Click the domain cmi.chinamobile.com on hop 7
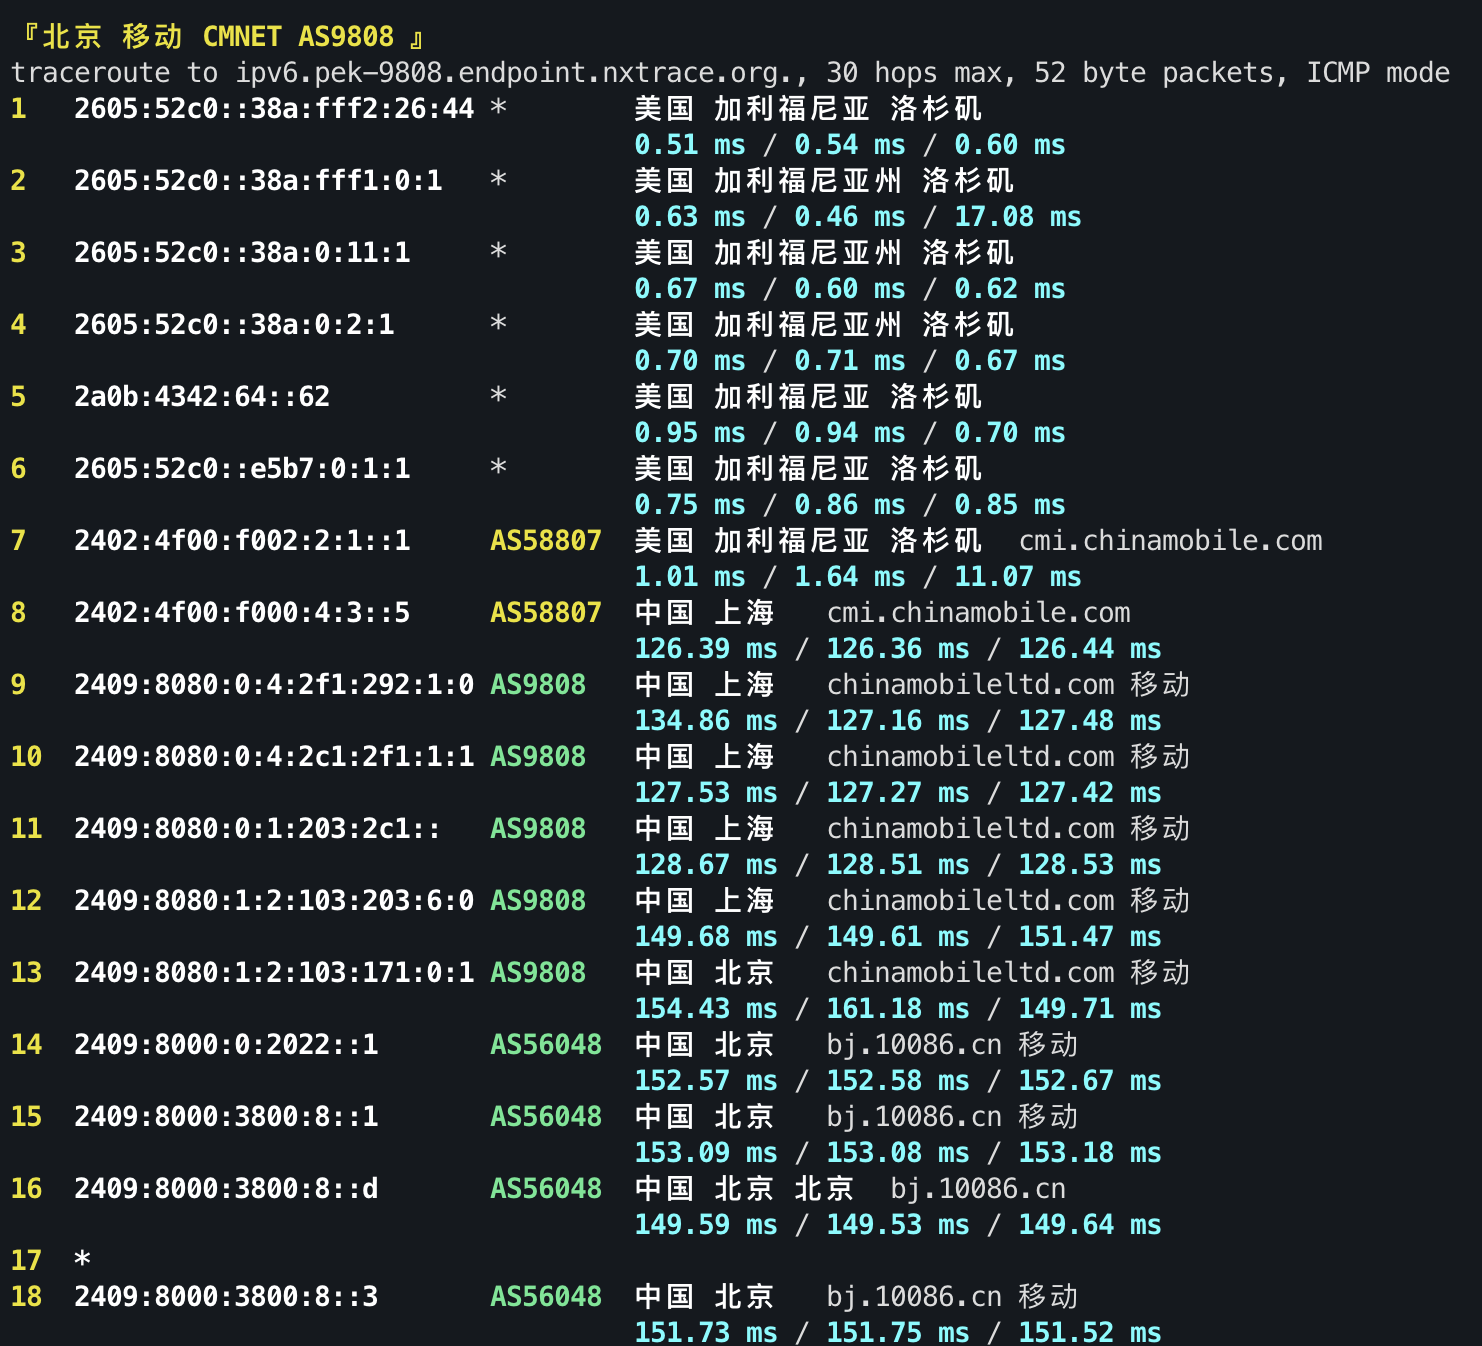Image resolution: width=1482 pixels, height=1346 pixels. (1168, 540)
